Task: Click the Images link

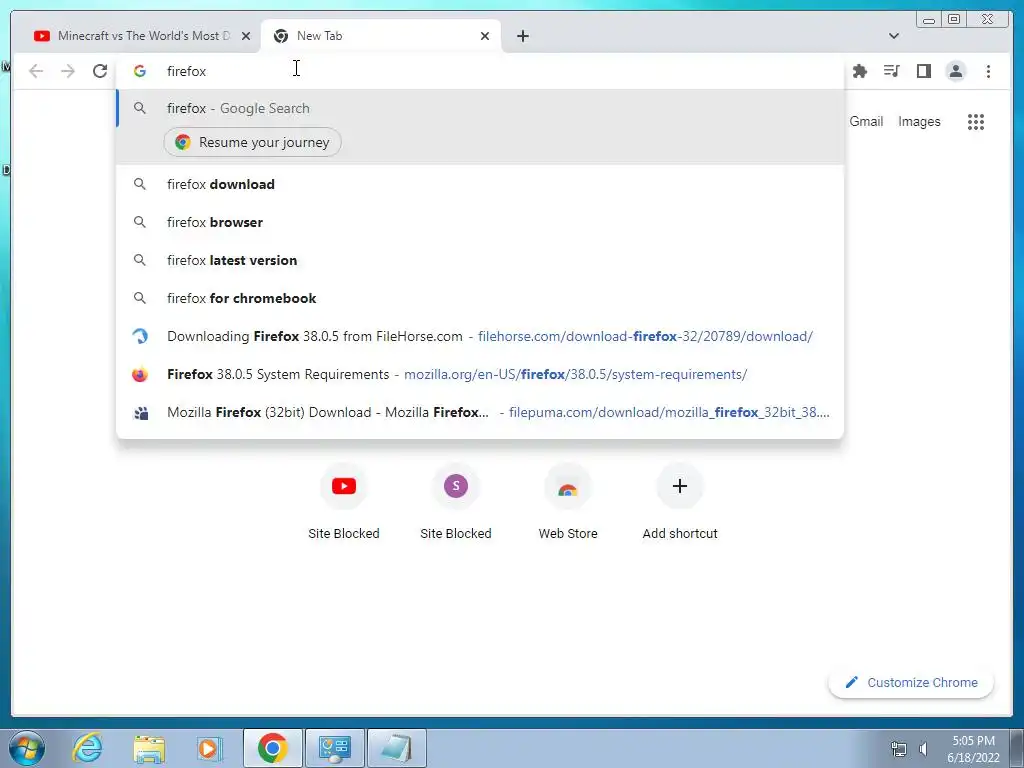Action: click(919, 121)
